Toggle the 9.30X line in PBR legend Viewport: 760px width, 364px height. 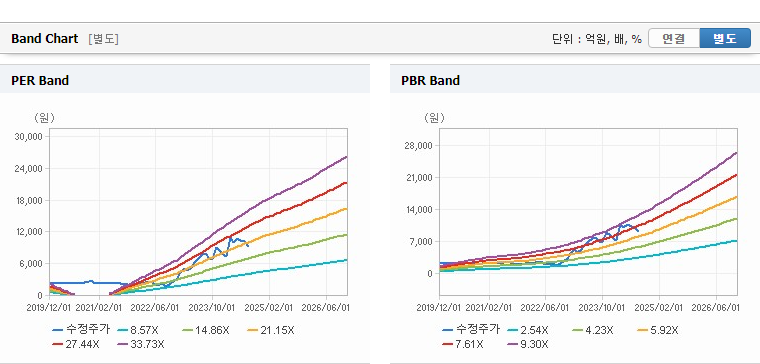click(528, 345)
